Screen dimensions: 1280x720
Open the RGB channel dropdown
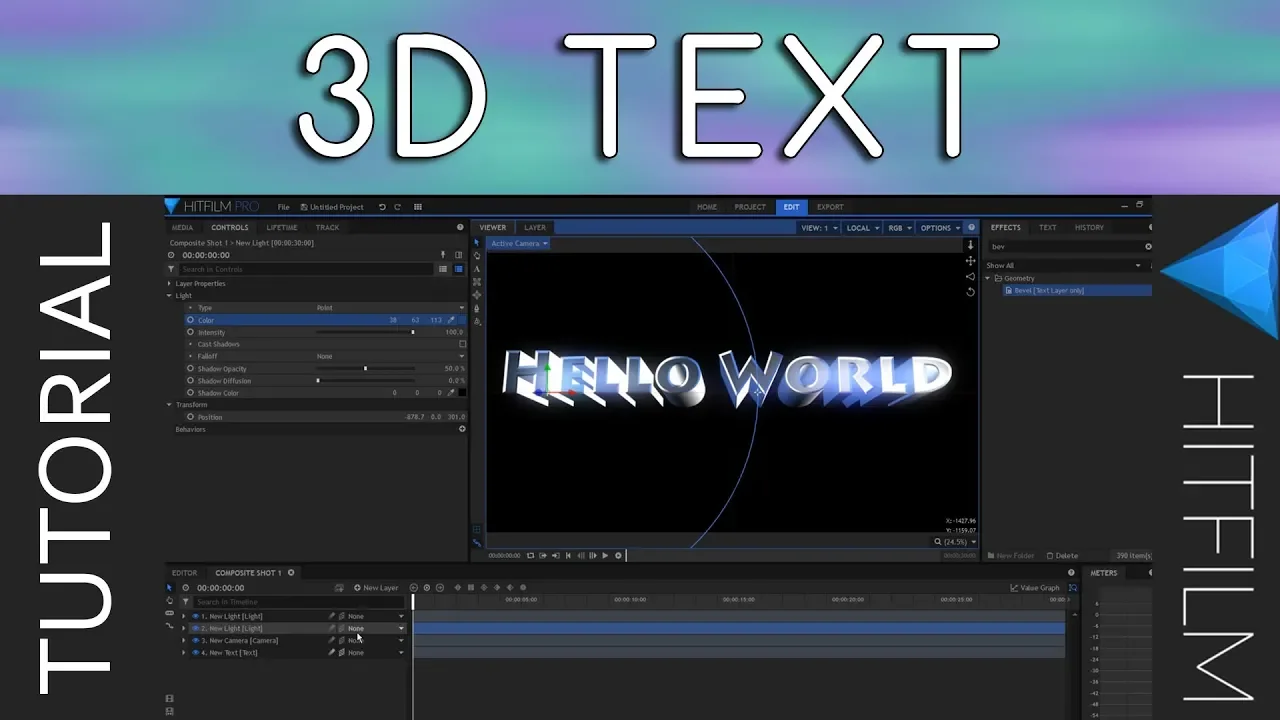pyautogui.click(x=899, y=228)
